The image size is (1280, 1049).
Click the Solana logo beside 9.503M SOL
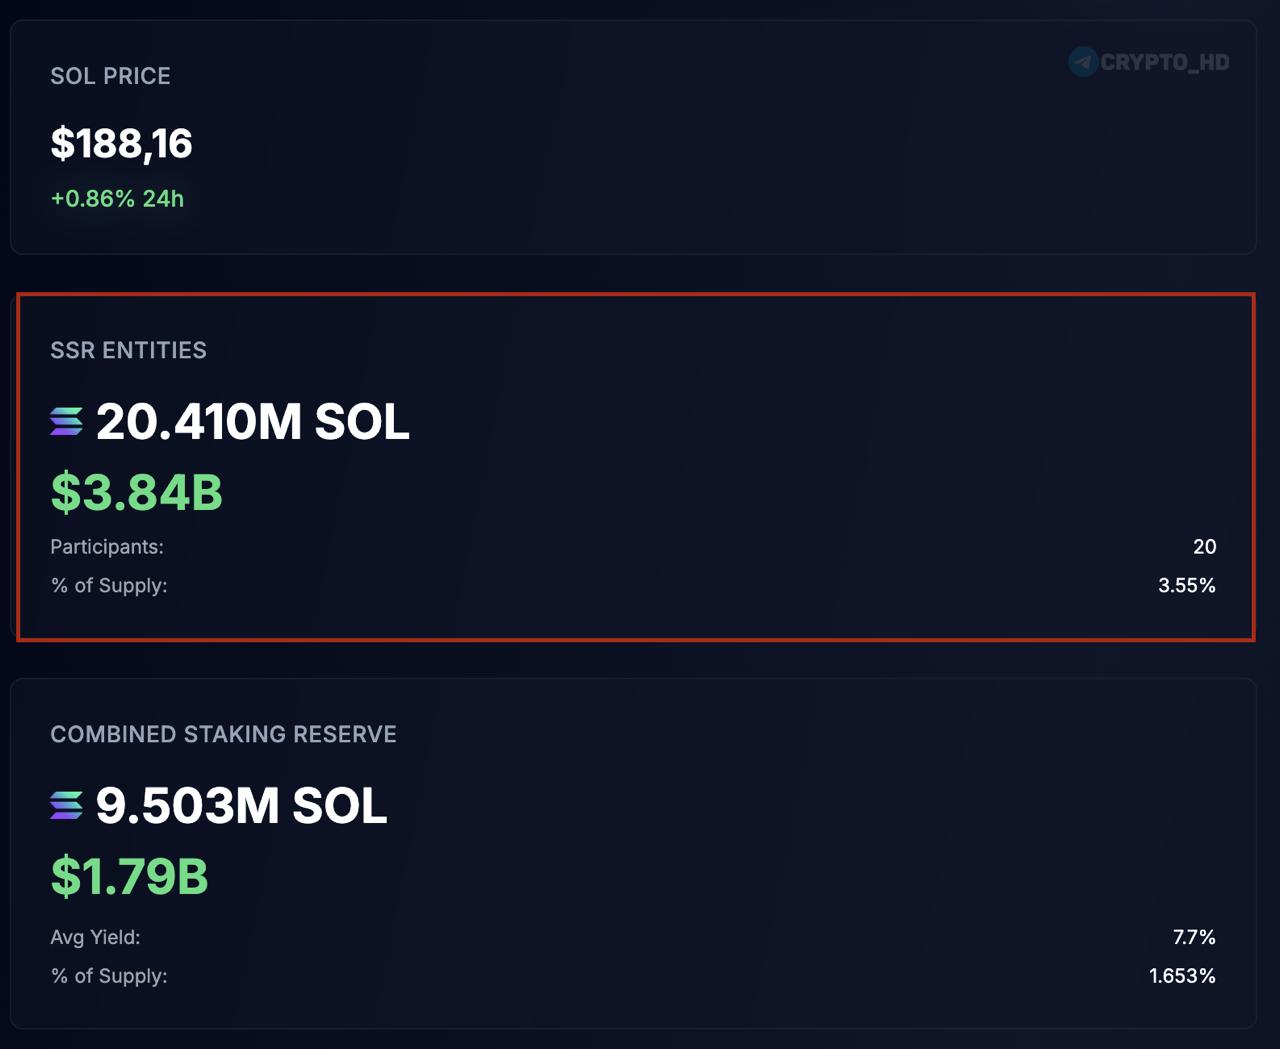(67, 805)
